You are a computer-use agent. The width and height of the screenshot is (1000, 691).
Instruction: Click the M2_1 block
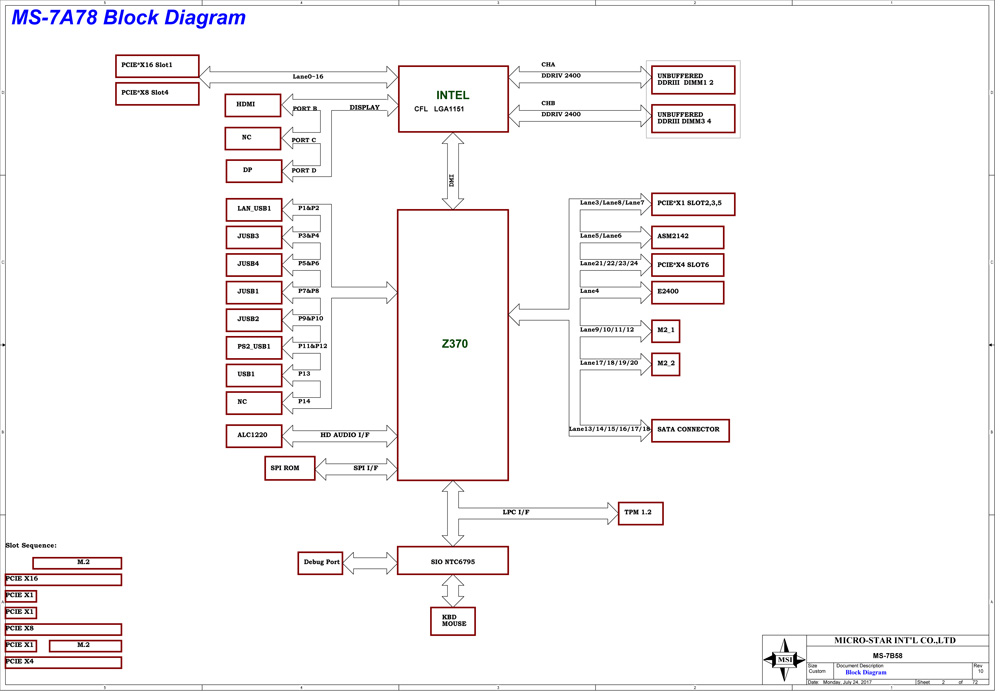click(x=665, y=331)
